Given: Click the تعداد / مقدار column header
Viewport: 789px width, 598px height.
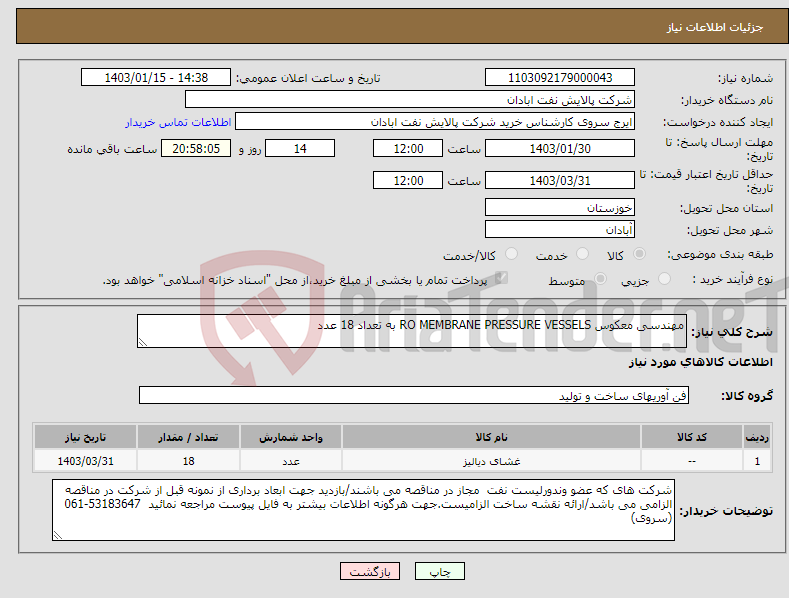Looking at the screenshot, I should click(188, 437).
